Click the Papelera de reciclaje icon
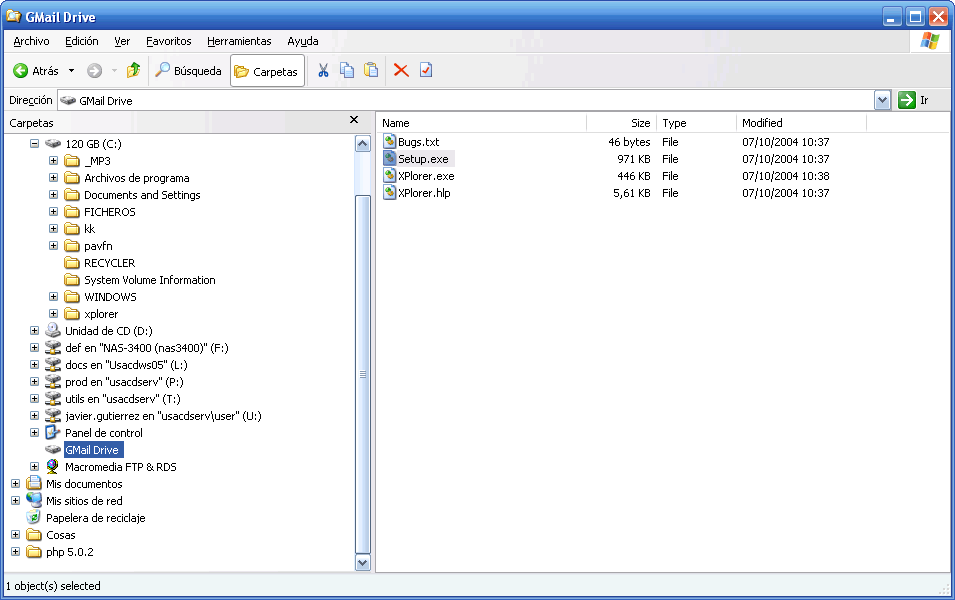Viewport: 955px width, 600px height. tap(34, 518)
